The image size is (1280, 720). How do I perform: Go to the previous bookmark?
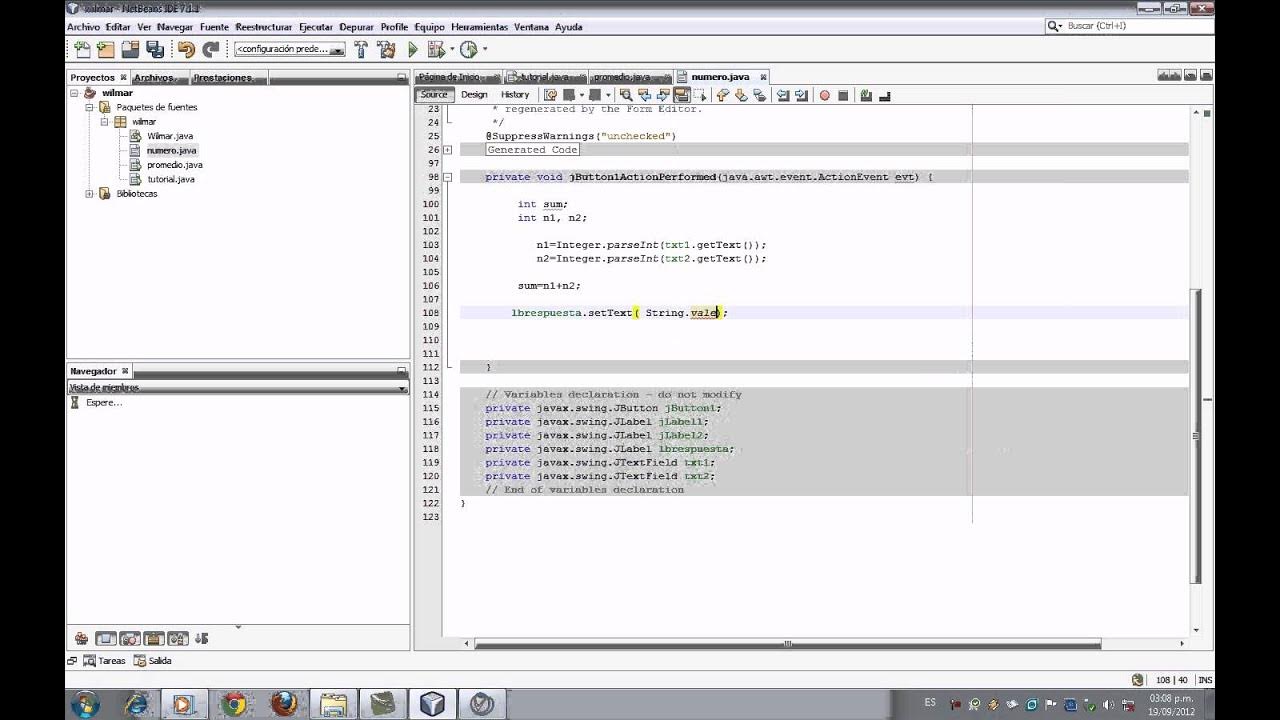[723, 96]
